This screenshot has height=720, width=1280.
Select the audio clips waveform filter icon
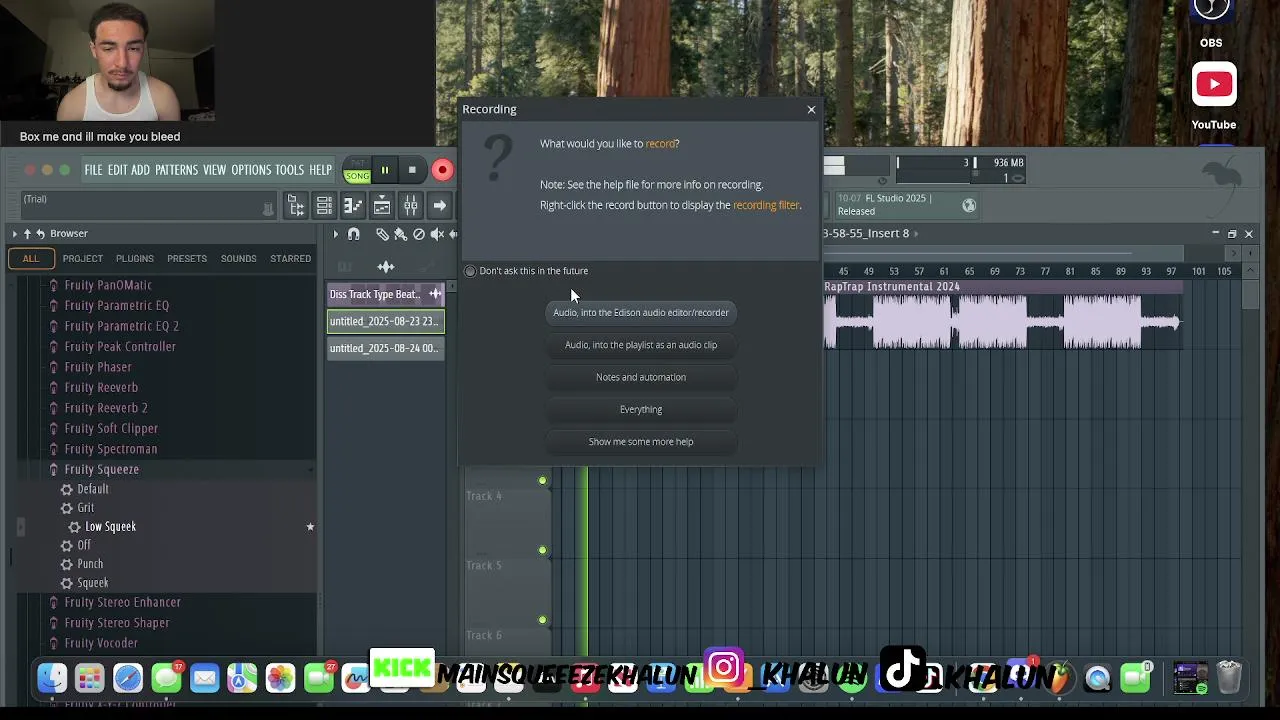click(x=386, y=266)
